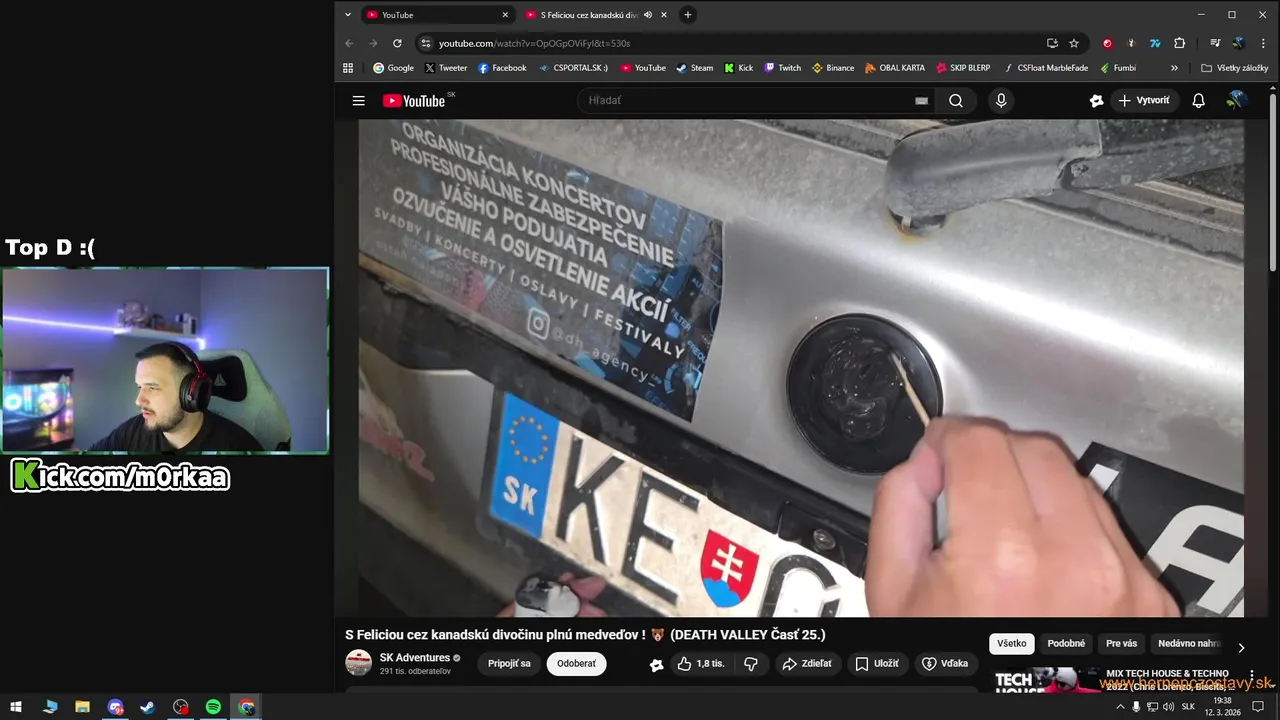Select the Nedávno nahrané filter chip
1280x720 pixels.
tap(1188, 644)
